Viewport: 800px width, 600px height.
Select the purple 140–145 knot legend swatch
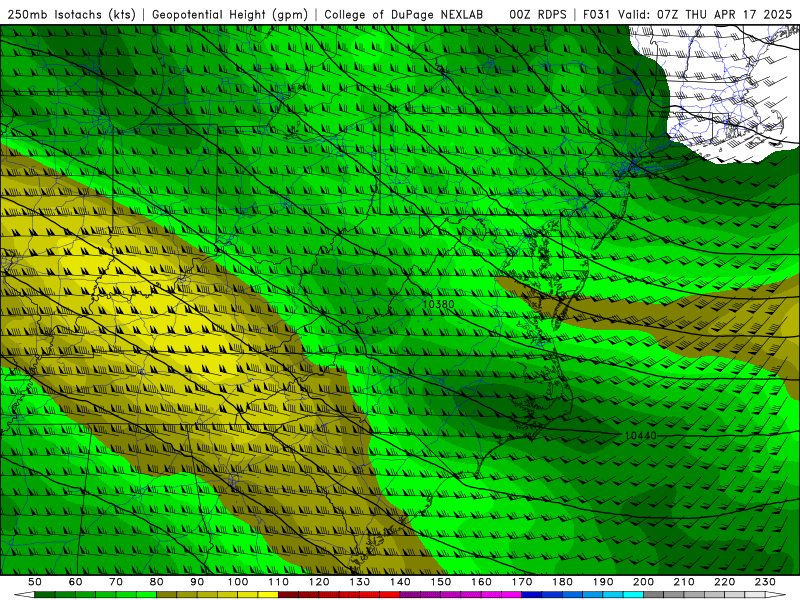pyautogui.click(x=410, y=594)
